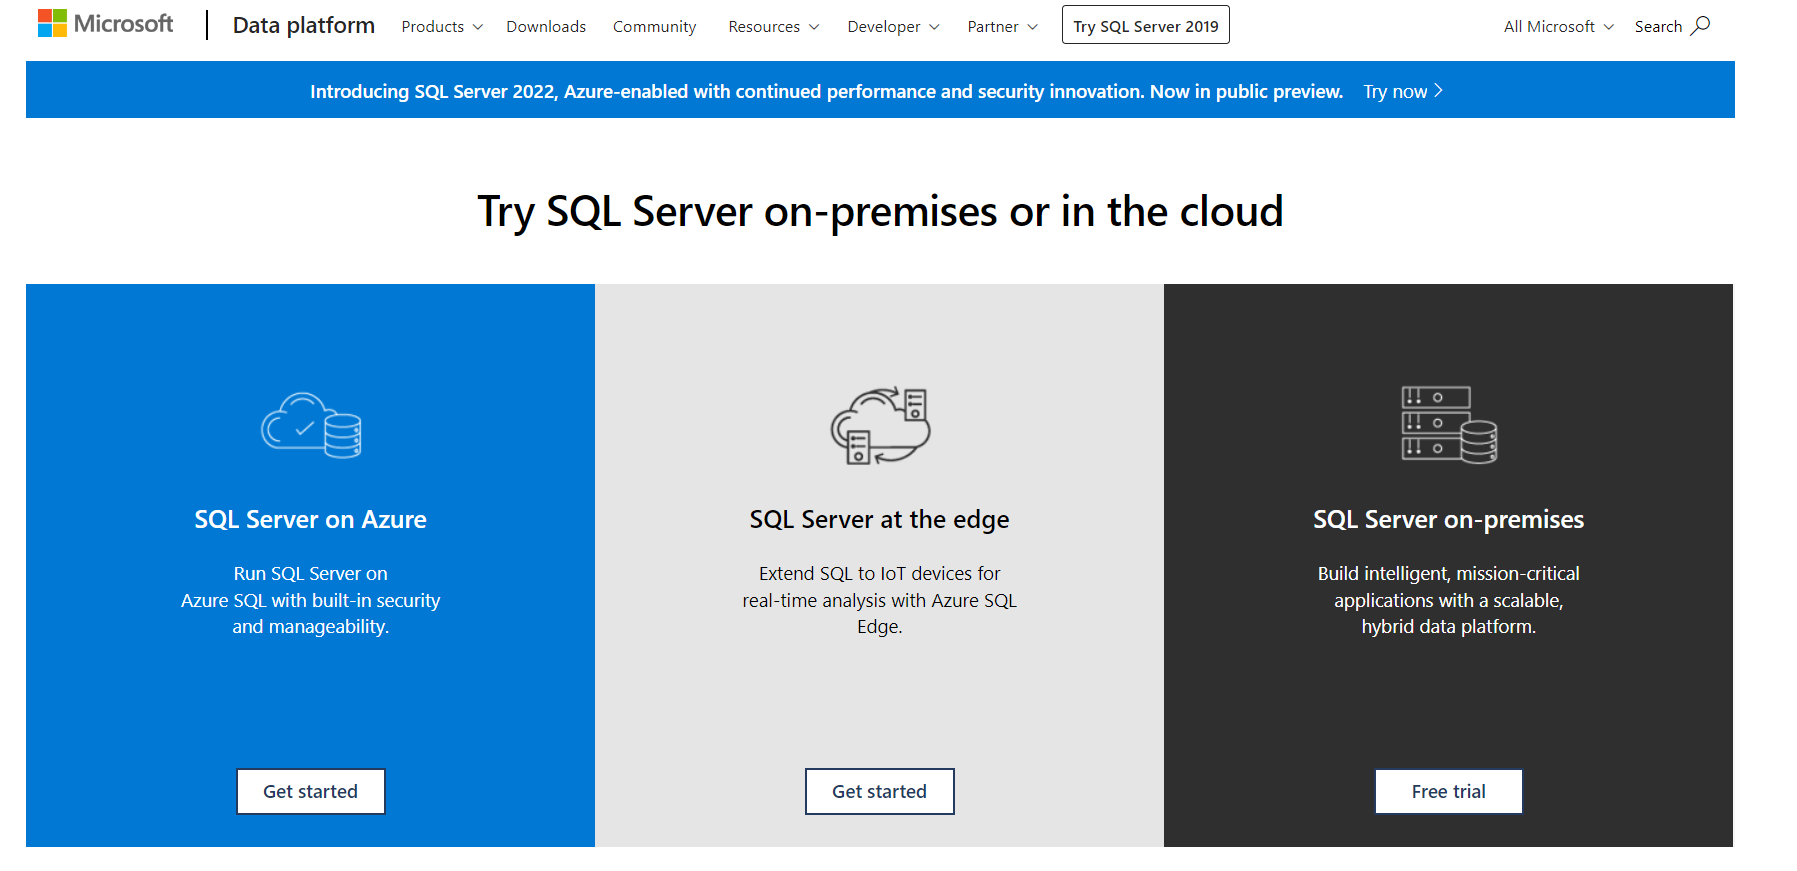Click the Microsoft logo
Viewport: 1797px width, 871px height.
pos(105,24)
